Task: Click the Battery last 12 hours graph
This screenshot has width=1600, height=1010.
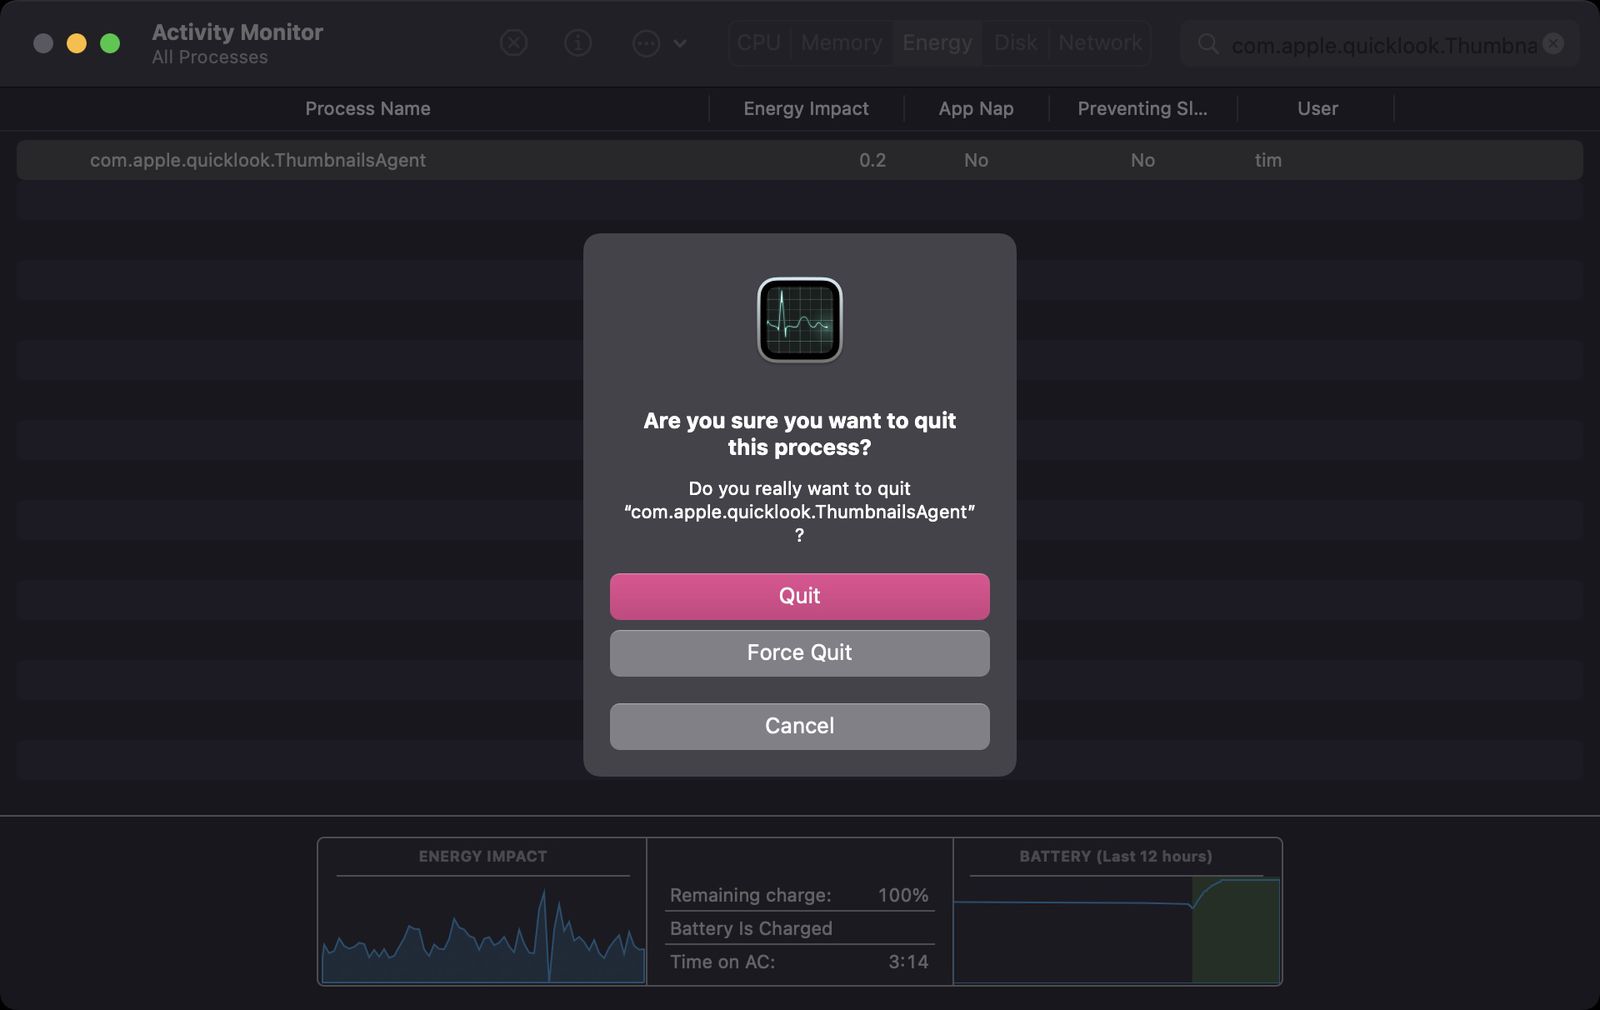Action: click(1117, 930)
